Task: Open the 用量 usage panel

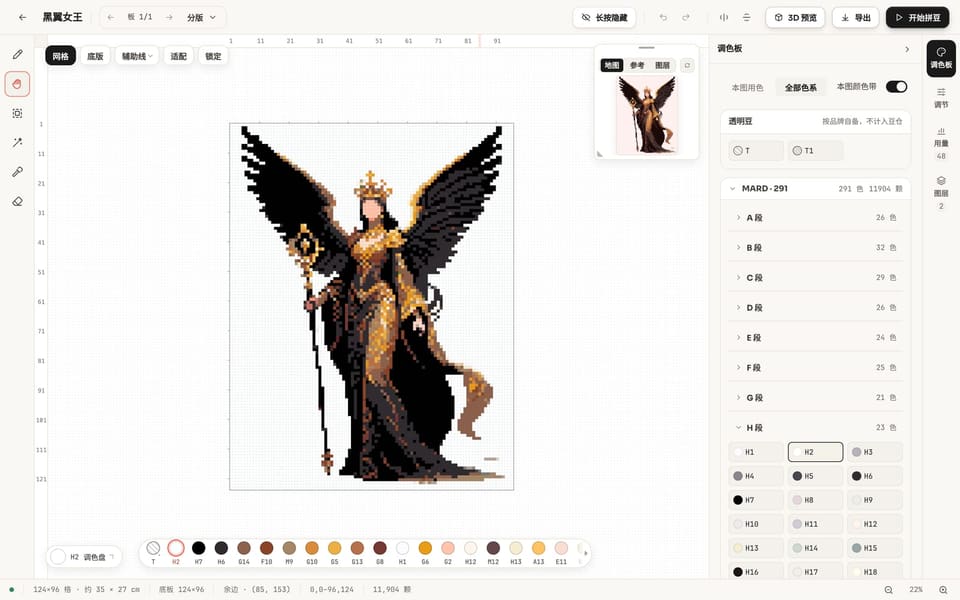Action: [x=941, y=143]
